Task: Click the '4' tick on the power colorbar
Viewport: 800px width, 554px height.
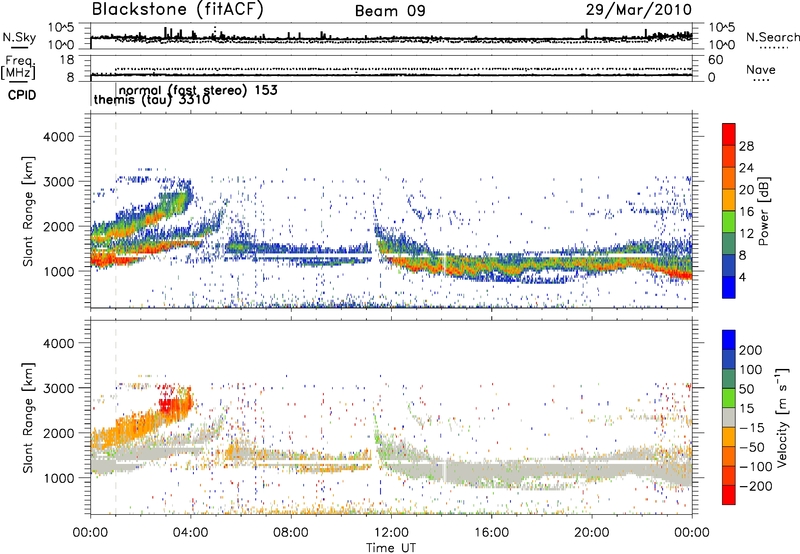Action: point(742,277)
